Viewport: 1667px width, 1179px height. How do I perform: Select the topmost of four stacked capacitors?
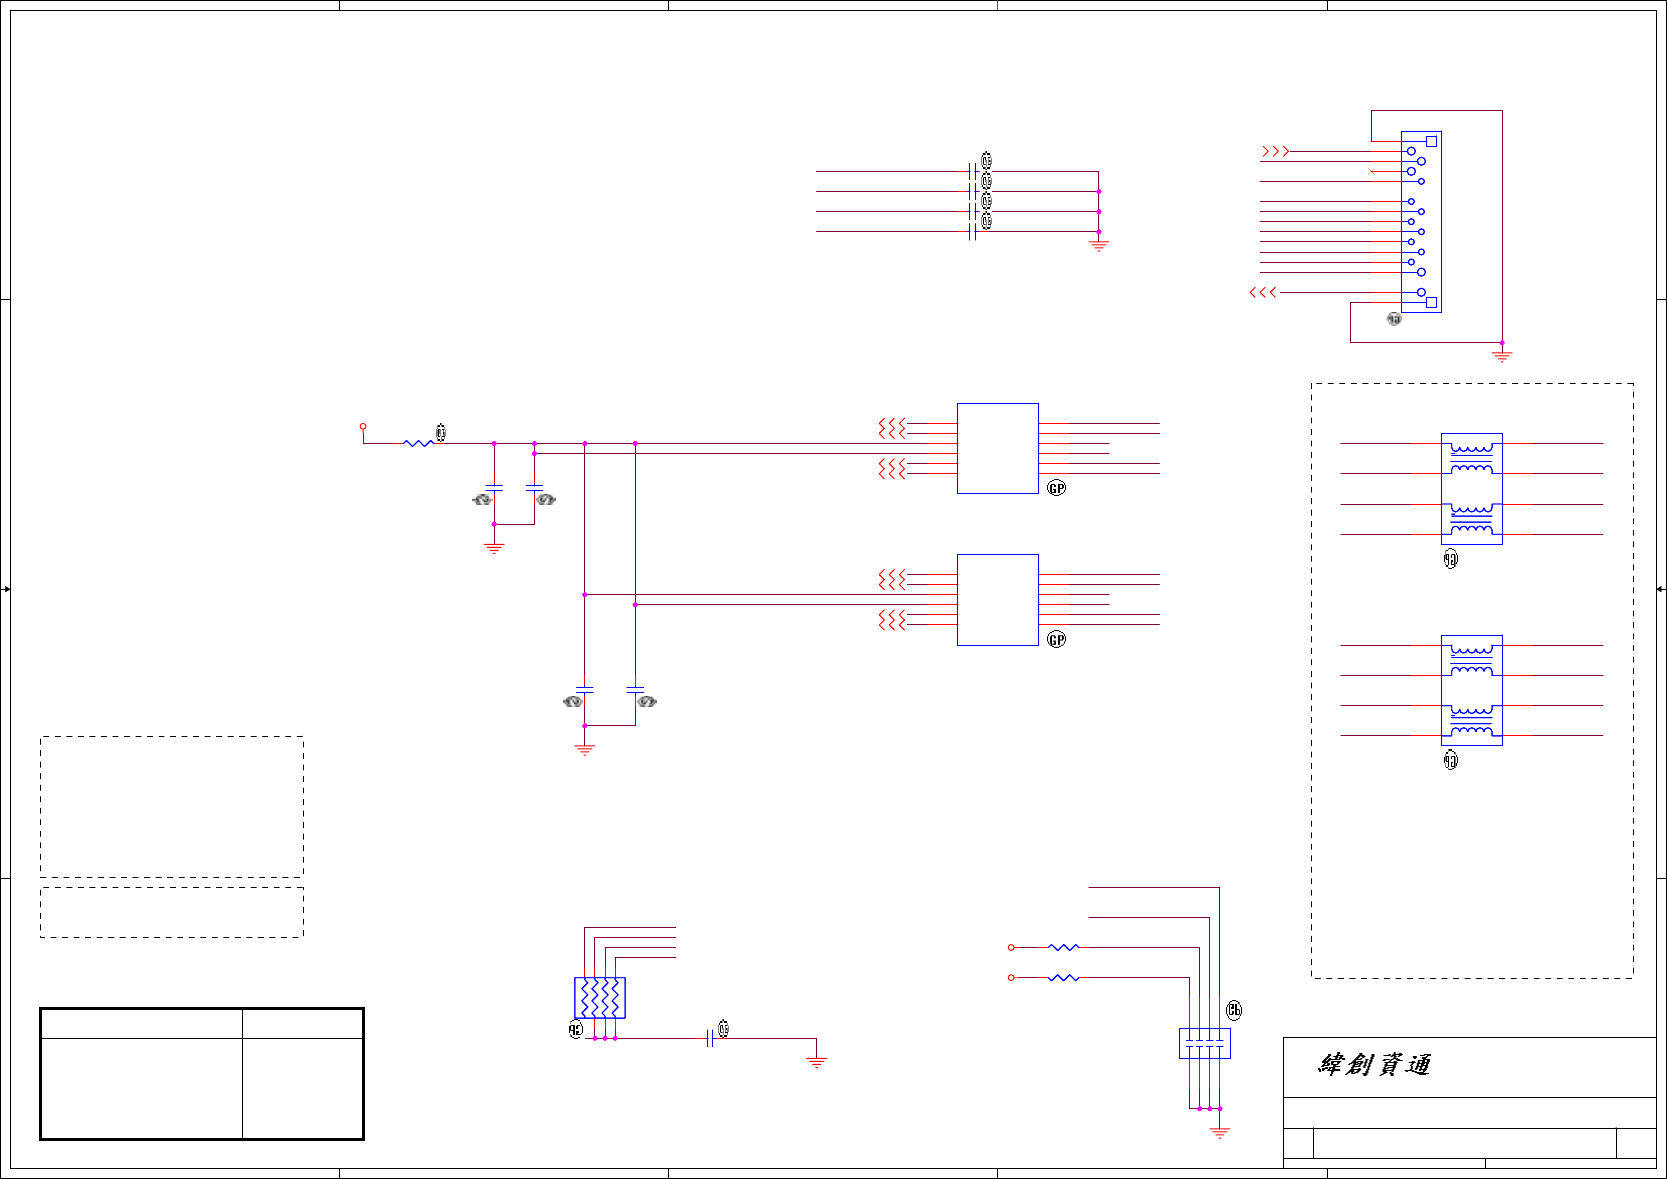click(x=973, y=171)
